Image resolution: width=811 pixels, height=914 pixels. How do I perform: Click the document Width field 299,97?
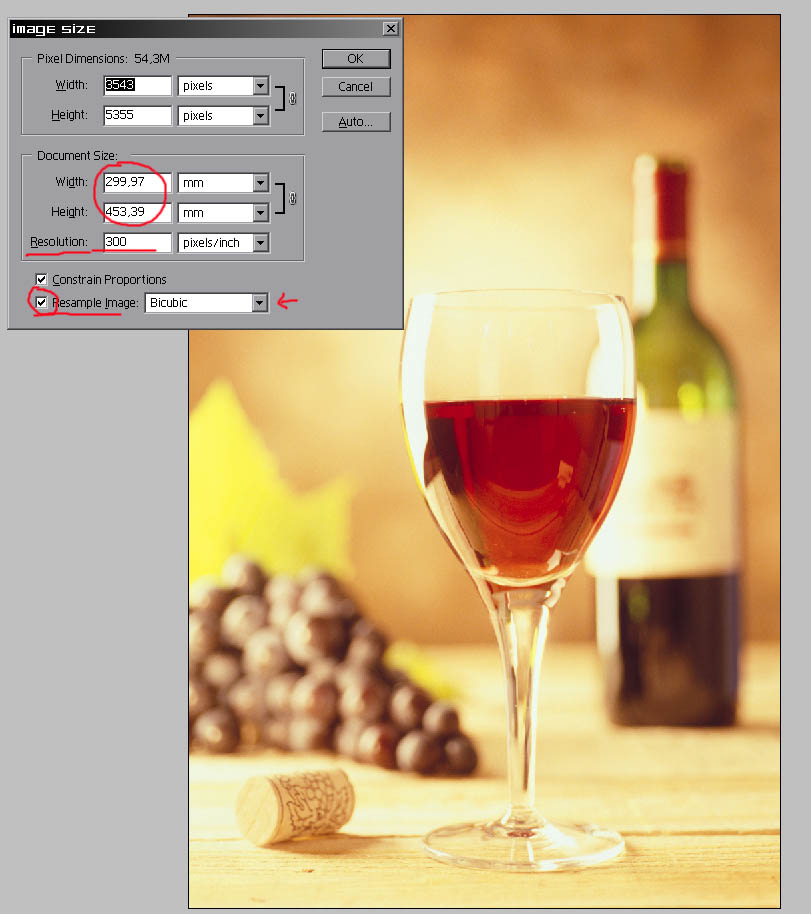[138, 182]
